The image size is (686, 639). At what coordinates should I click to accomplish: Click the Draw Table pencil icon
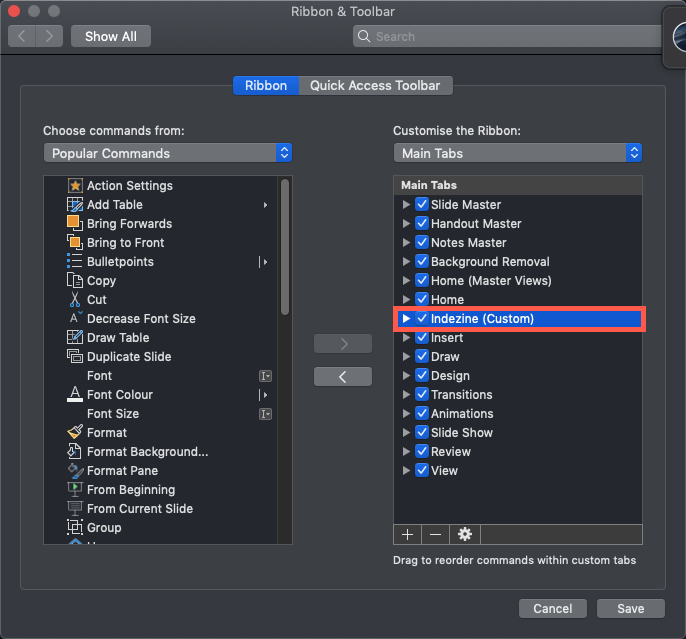[75, 337]
